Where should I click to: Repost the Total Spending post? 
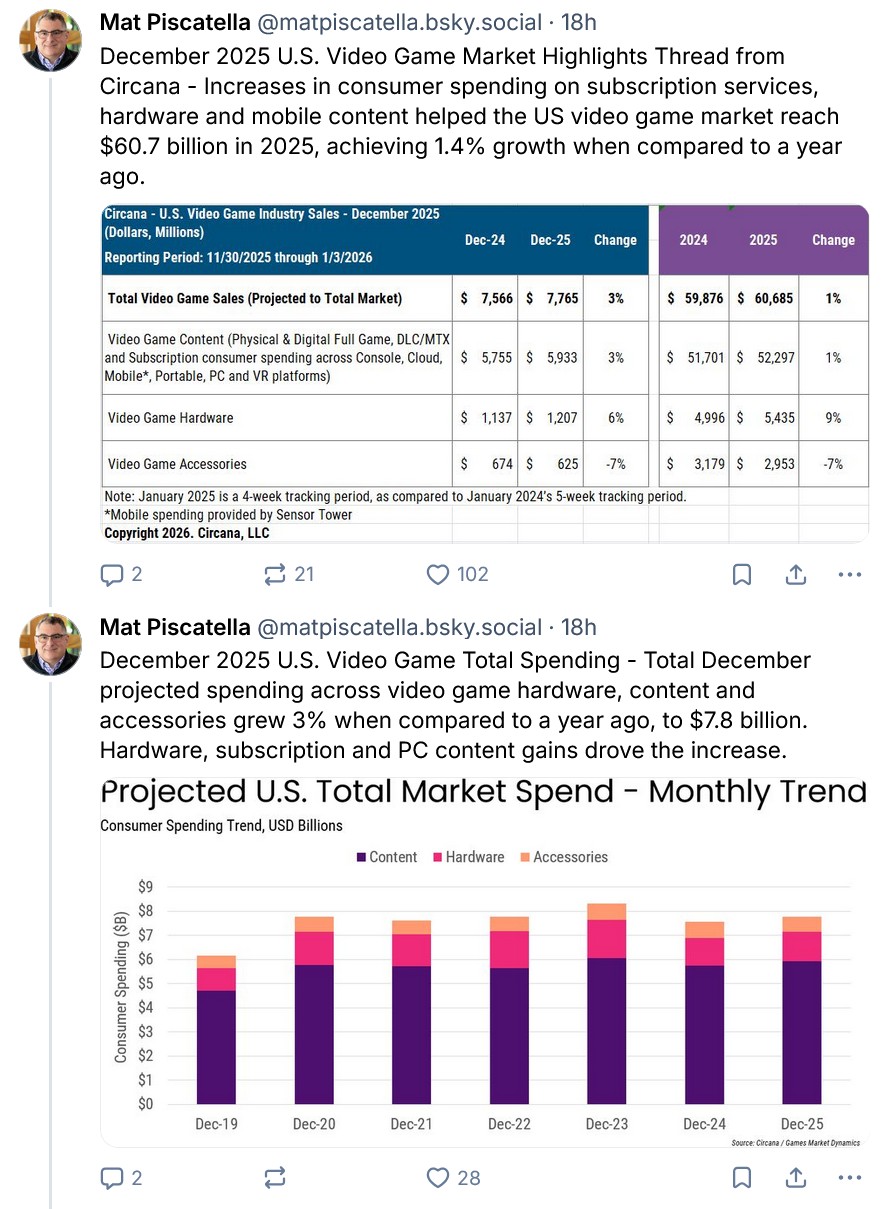tap(274, 1178)
